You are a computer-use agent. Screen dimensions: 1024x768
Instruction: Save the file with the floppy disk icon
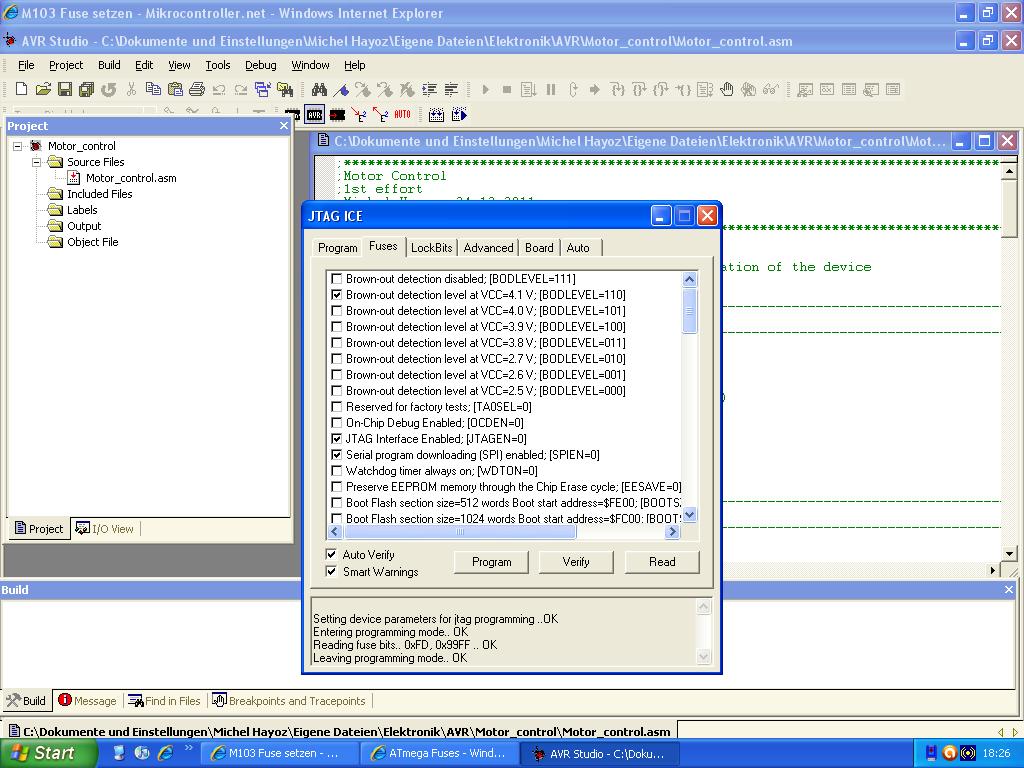pos(65,89)
